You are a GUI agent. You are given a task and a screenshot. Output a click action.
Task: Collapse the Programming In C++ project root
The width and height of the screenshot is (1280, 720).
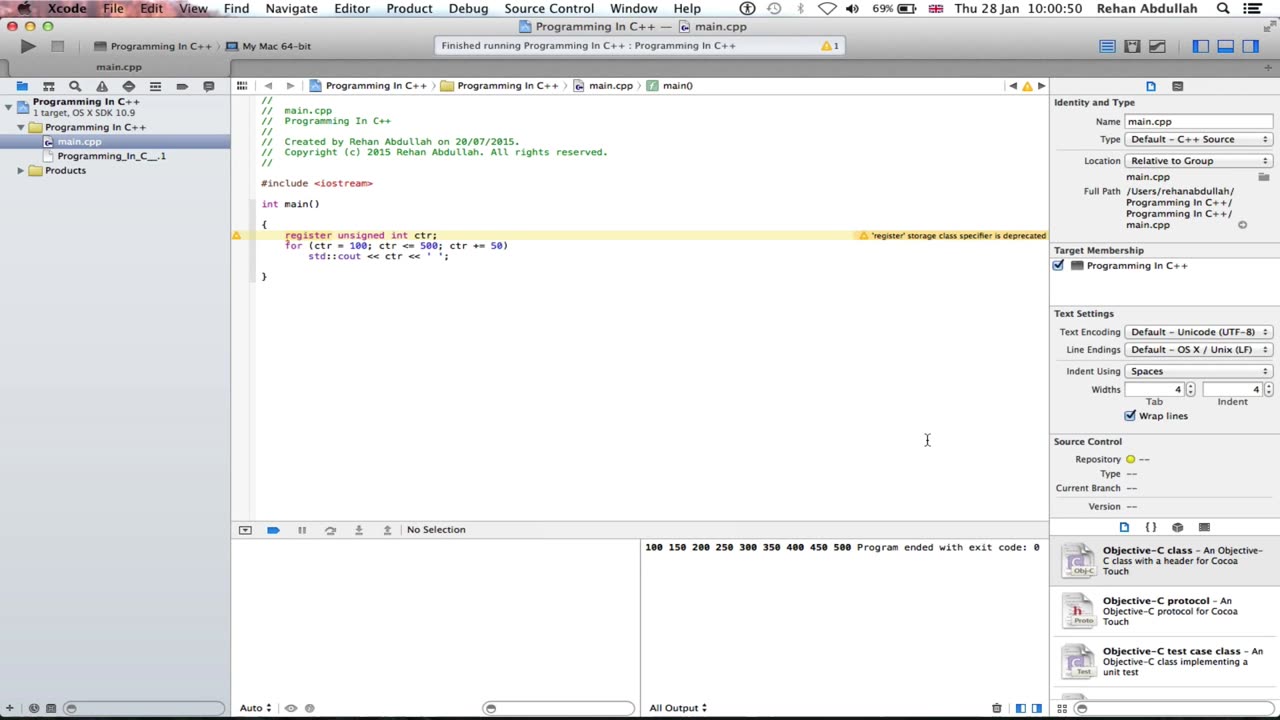coord(9,106)
